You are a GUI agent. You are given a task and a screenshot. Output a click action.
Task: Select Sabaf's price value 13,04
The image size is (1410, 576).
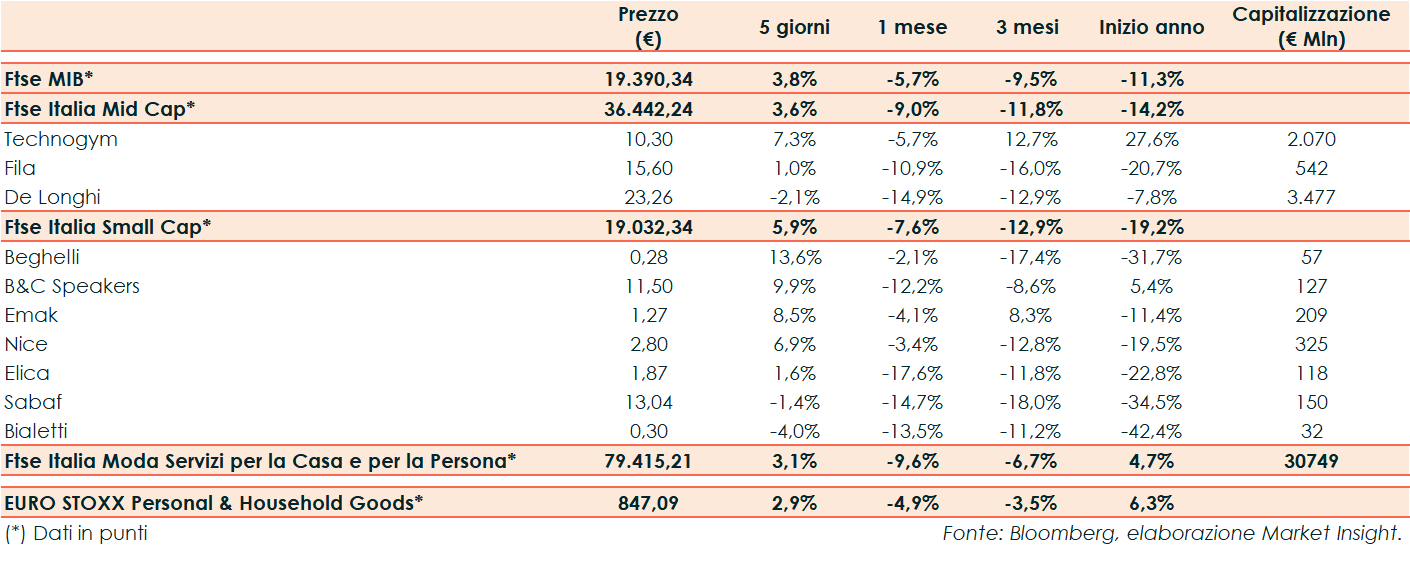click(x=648, y=402)
